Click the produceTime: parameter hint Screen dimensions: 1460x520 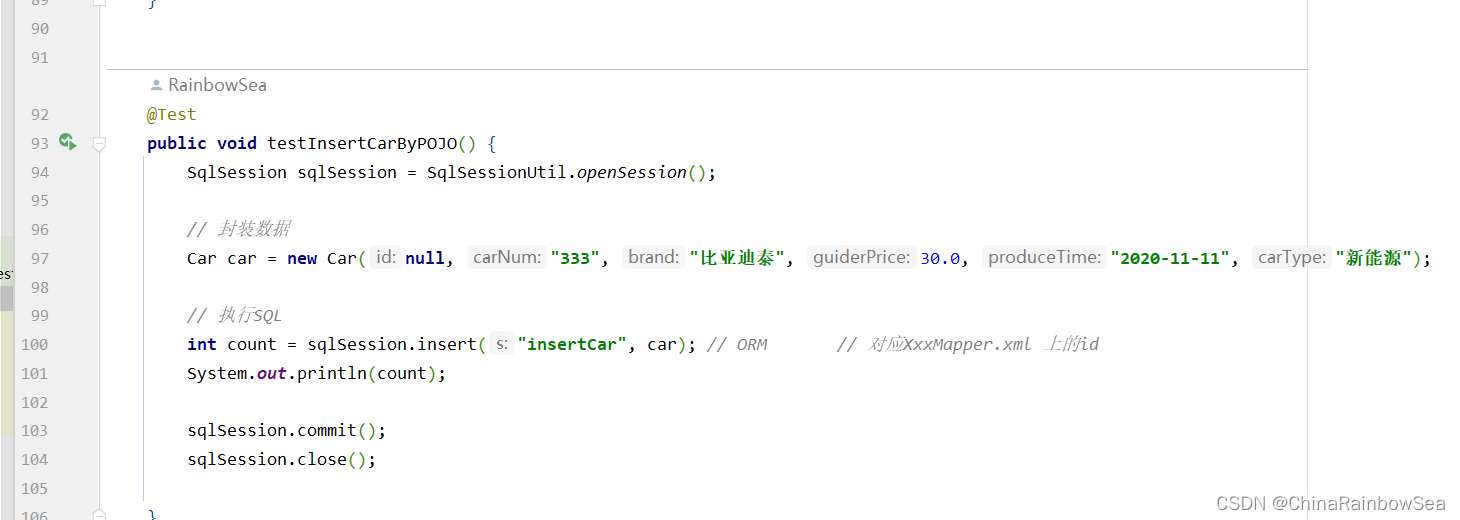(1045, 258)
